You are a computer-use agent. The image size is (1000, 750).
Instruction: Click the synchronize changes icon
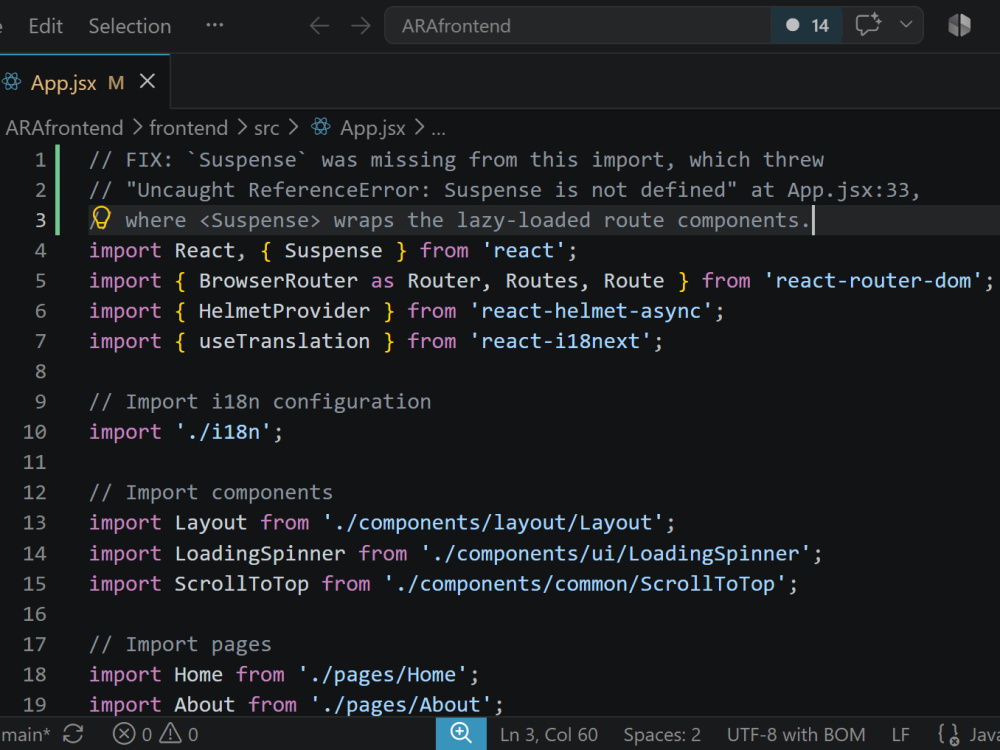[x=73, y=734]
